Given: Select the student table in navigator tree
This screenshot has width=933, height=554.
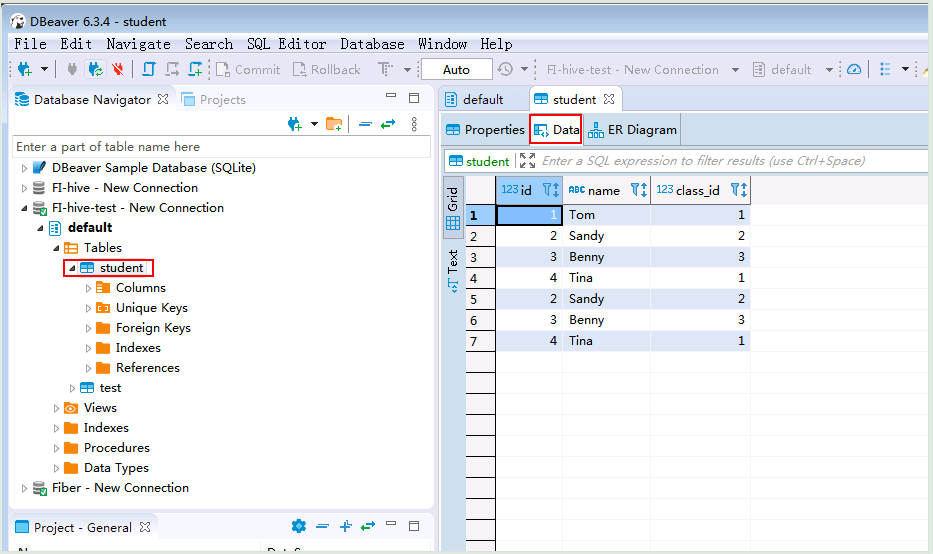Looking at the screenshot, I should coord(121,268).
